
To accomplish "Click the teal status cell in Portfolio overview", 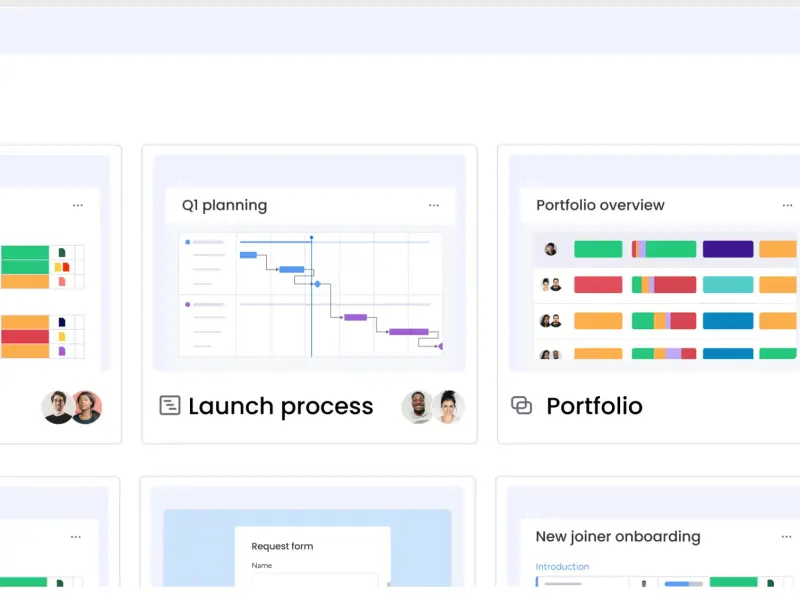I will (x=727, y=285).
